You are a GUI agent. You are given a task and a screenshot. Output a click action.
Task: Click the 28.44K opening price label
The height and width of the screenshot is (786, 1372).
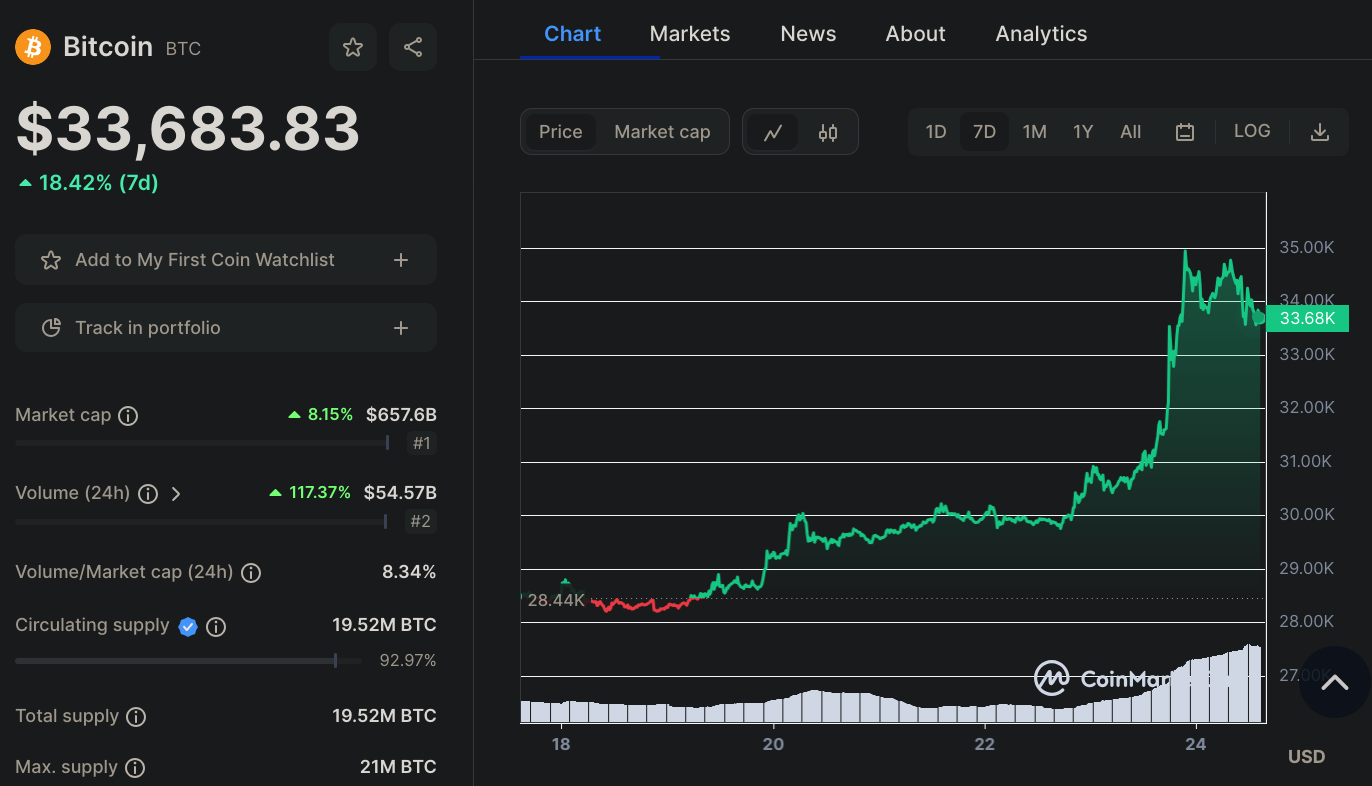[x=555, y=600]
